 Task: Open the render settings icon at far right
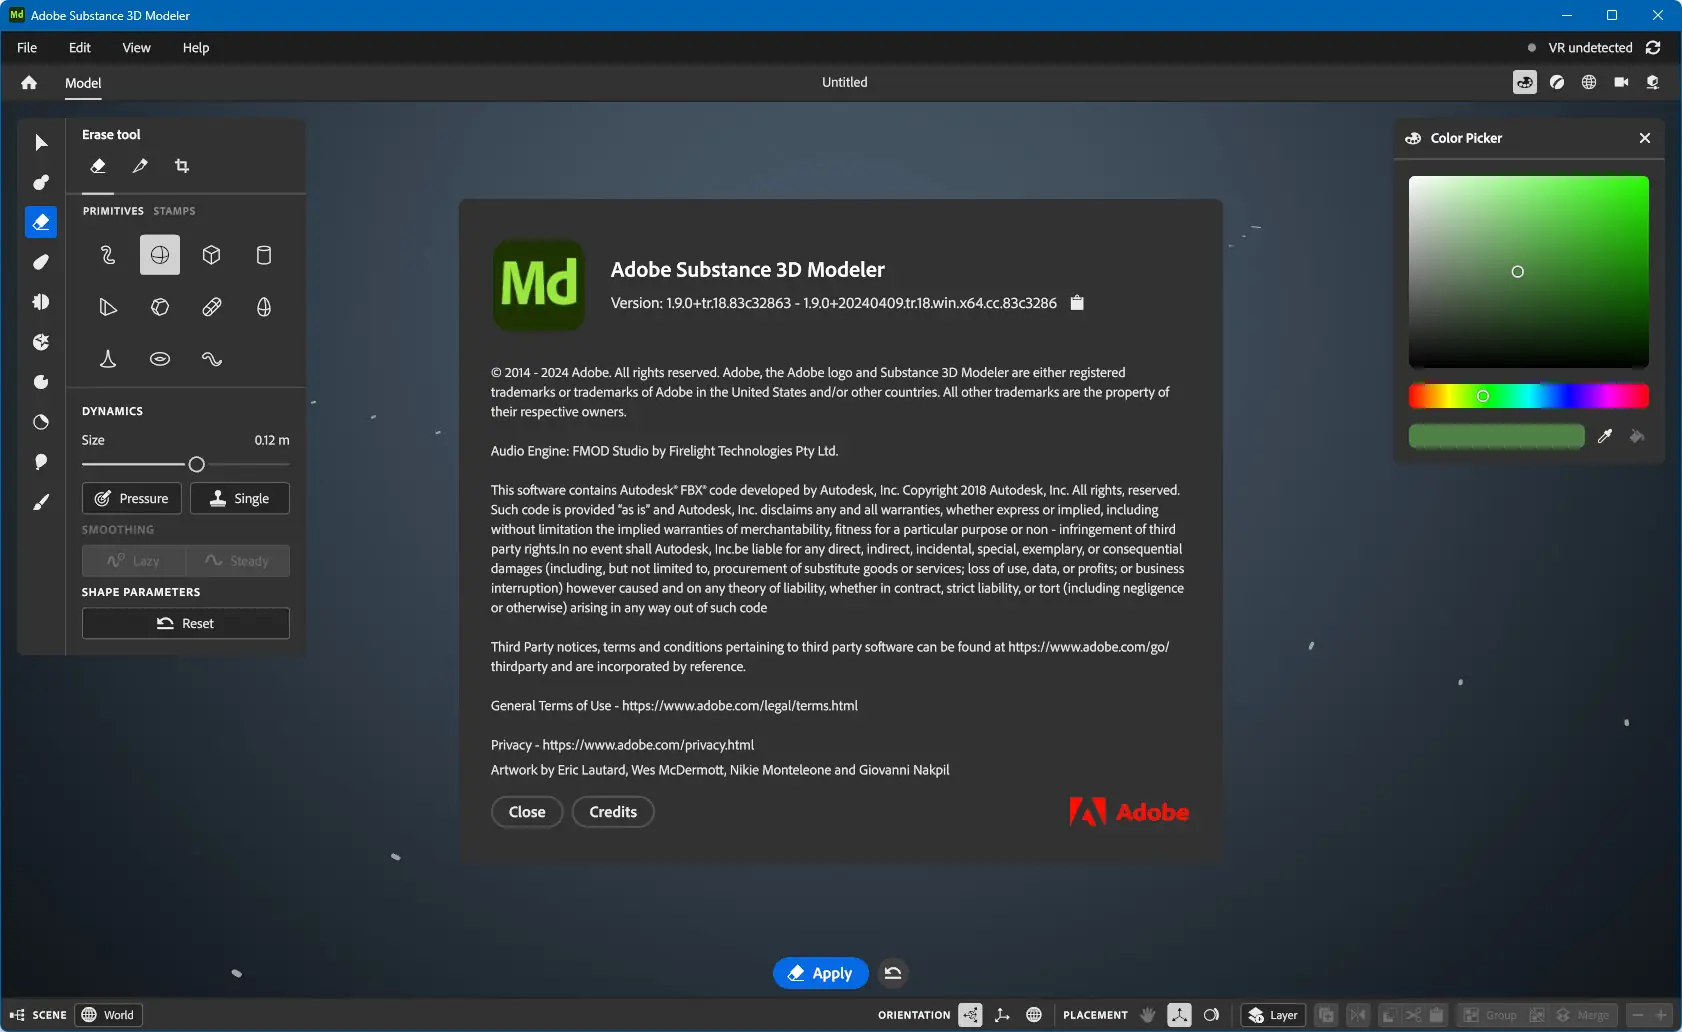(x=1653, y=83)
